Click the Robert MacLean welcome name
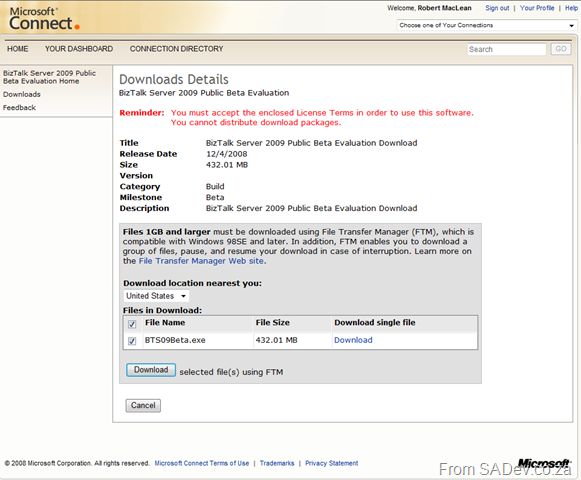581x480 pixels. (x=445, y=8)
